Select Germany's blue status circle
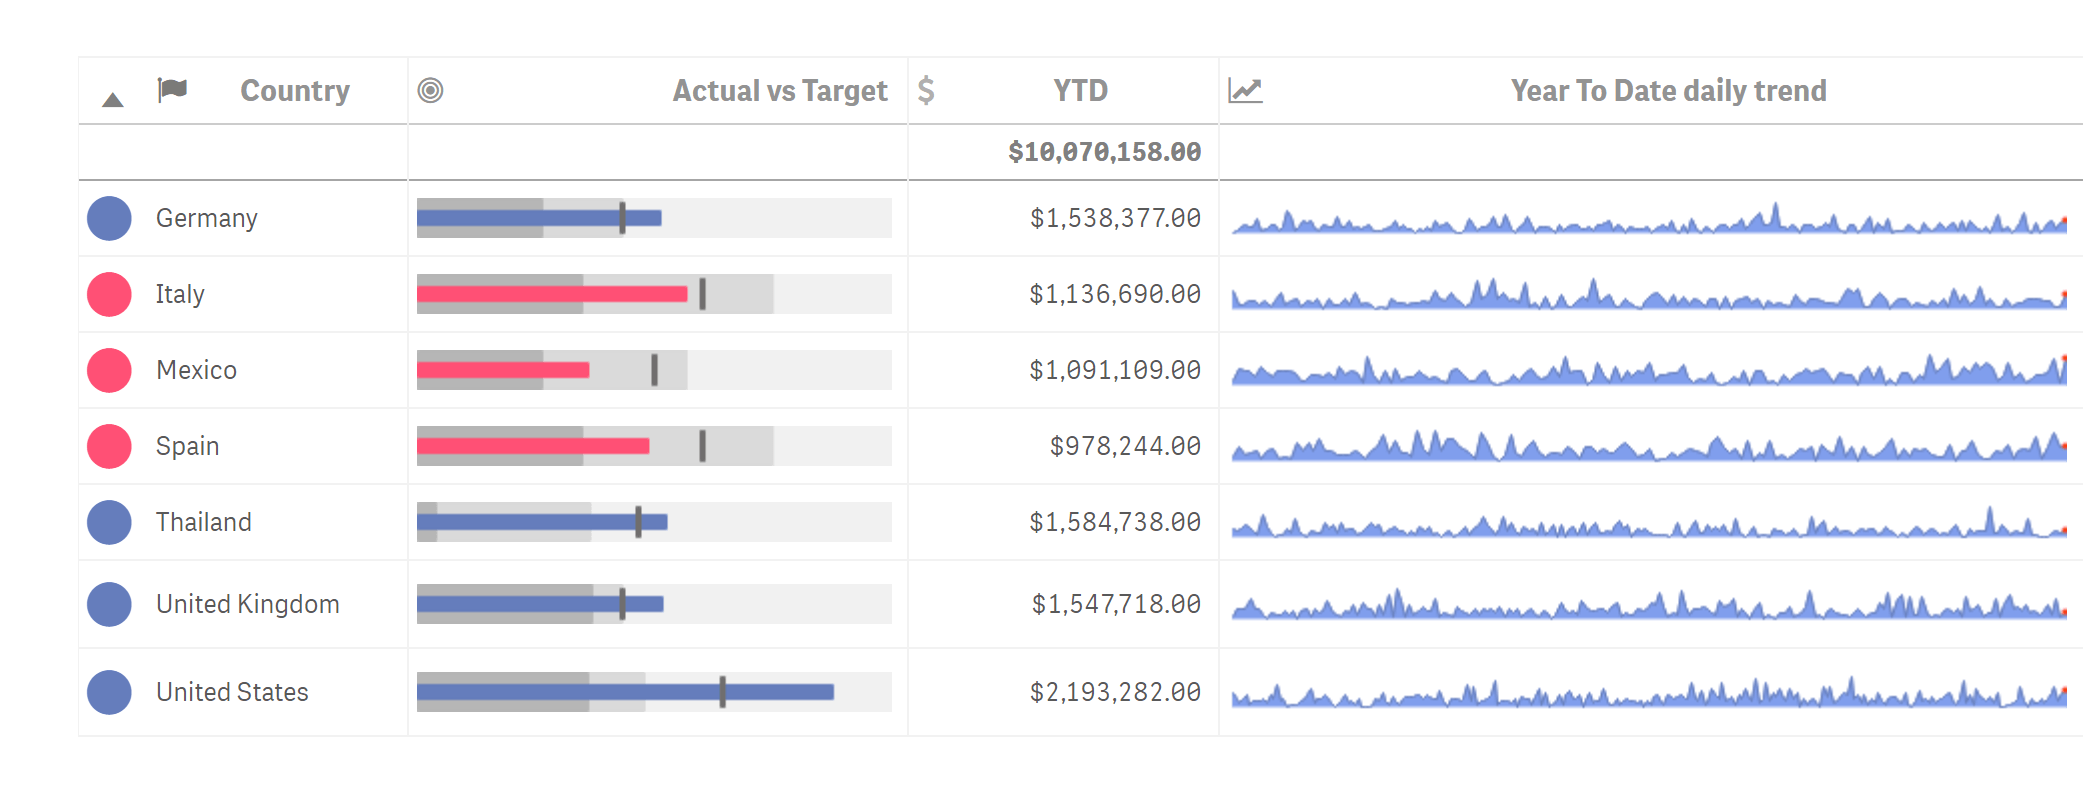The height and width of the screenshot is (810, 2096). (x=109, y=218)
